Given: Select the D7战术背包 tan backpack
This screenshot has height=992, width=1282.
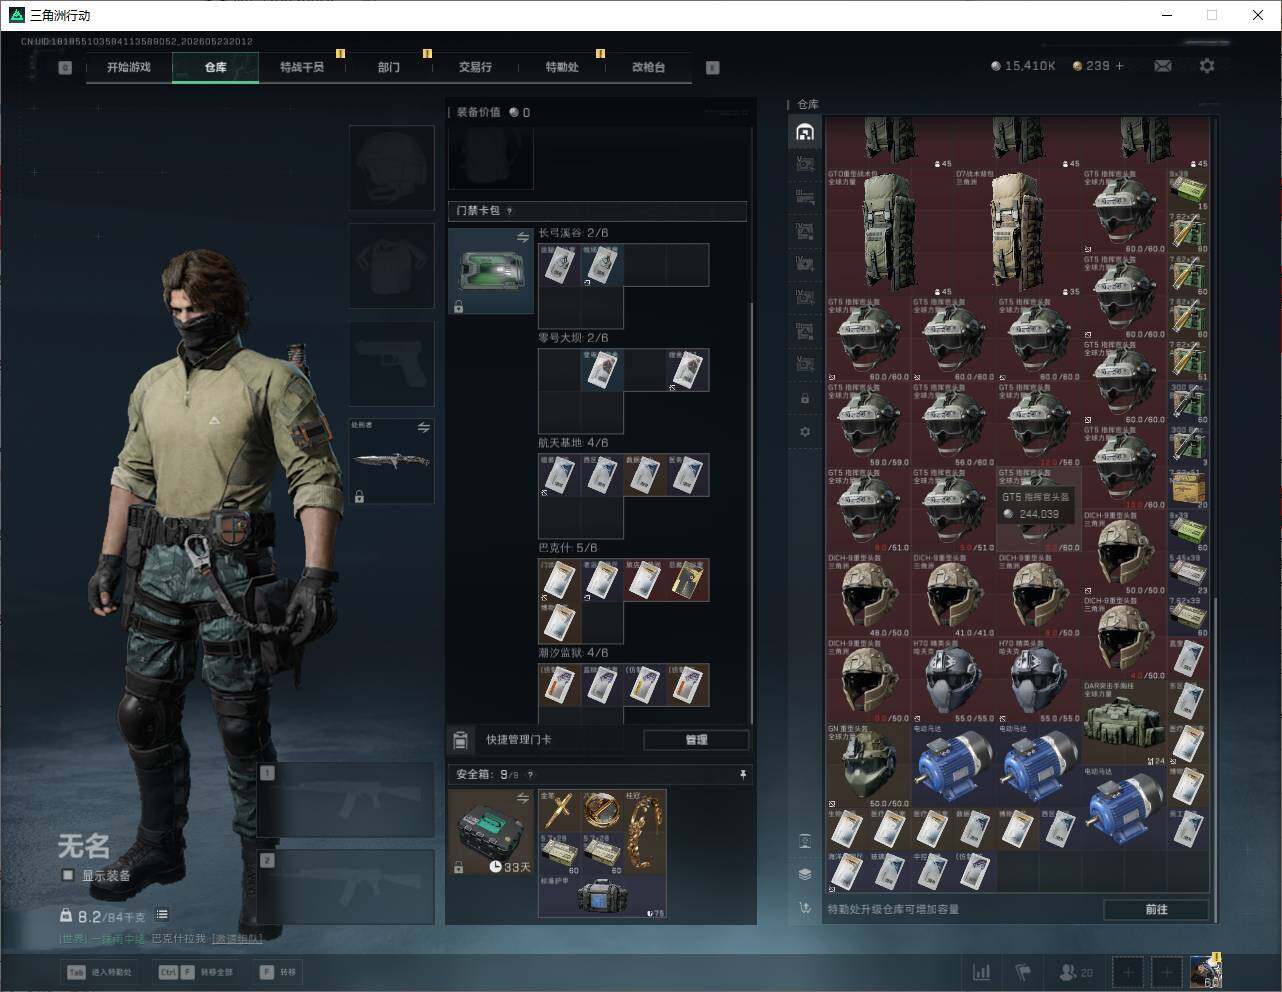Looking at the screenshot, I should point(1019,231).
